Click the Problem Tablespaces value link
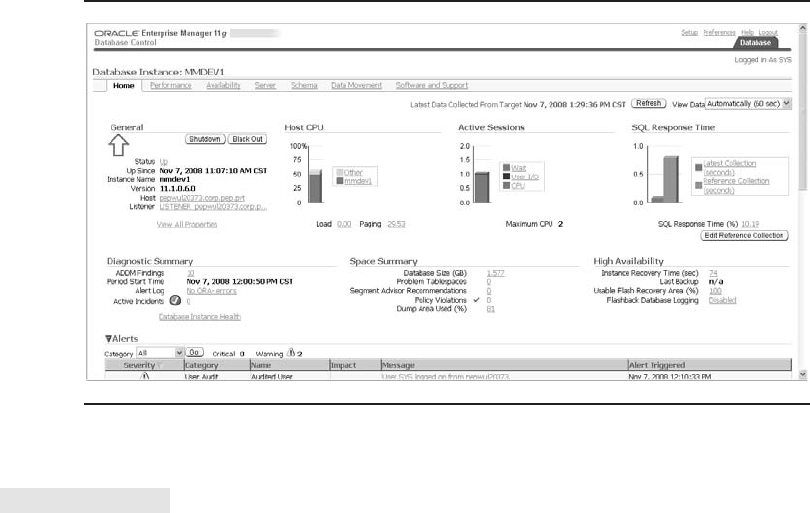810x513 pixels. point(489,282)
